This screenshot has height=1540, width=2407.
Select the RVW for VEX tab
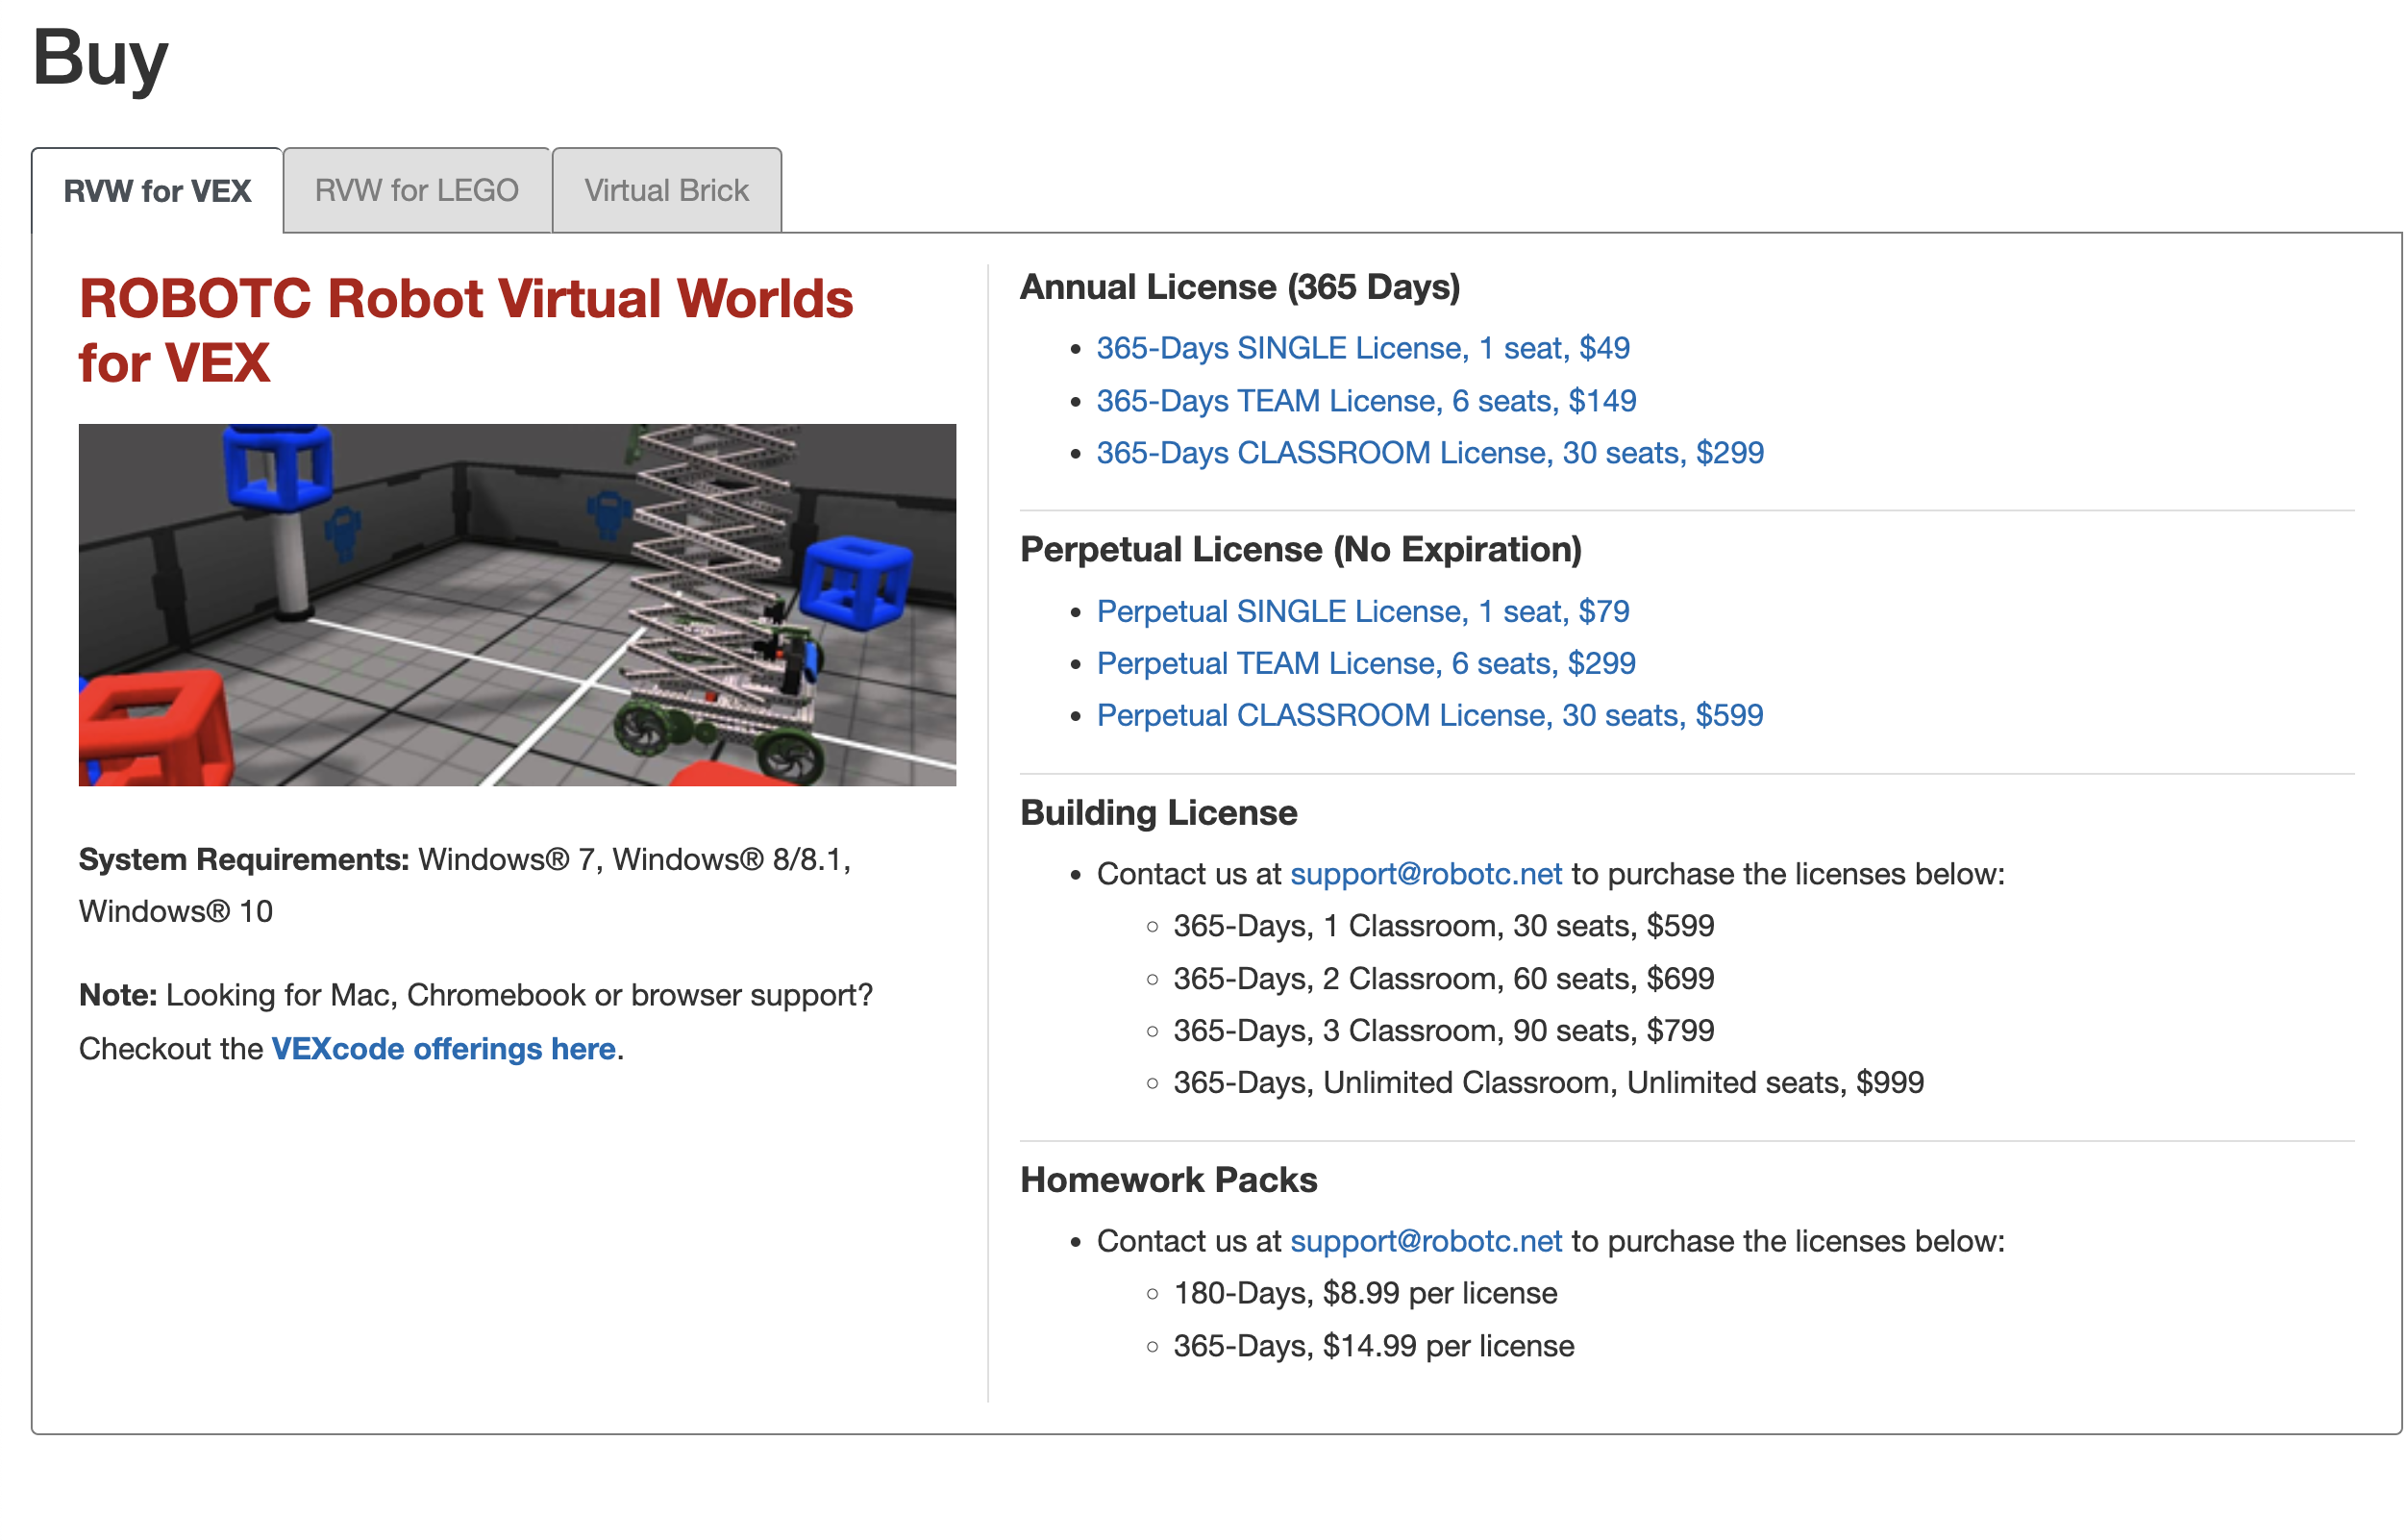[x=157, y=190]
